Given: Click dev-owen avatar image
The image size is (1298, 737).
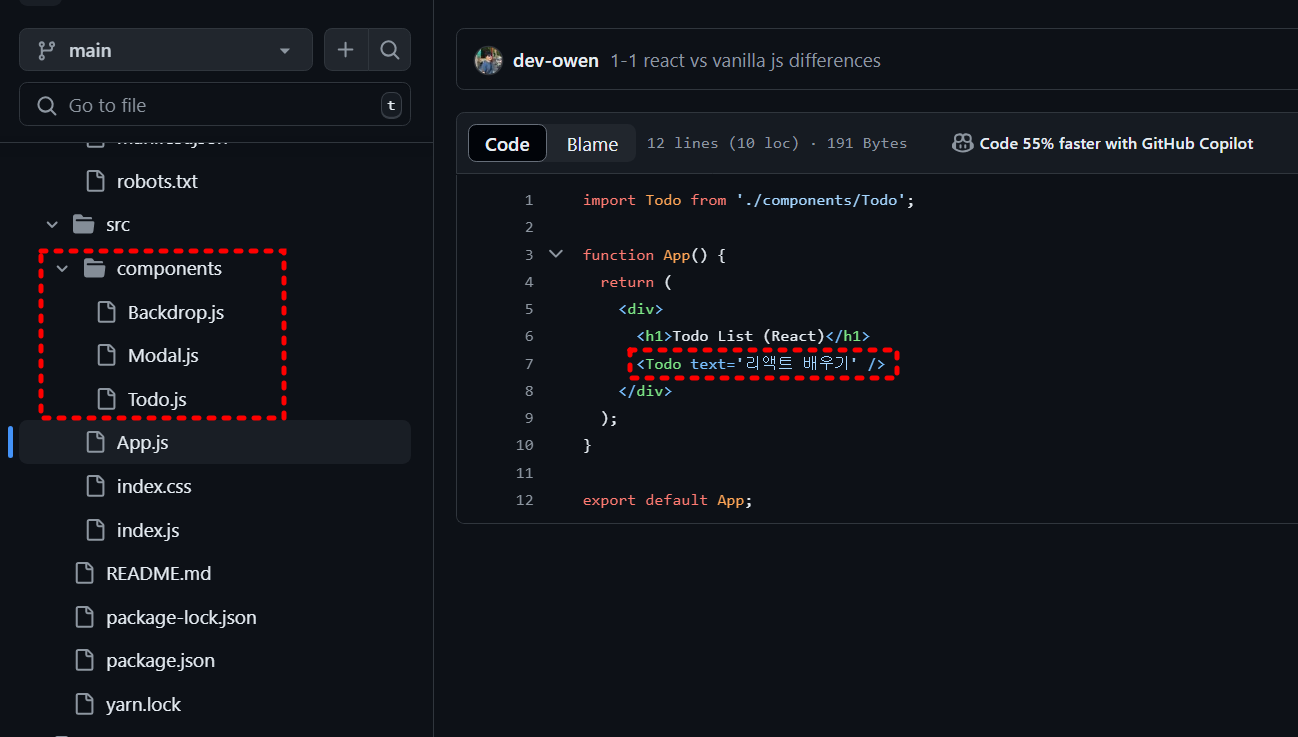Looking at the screenshot, I should coord(488,60).
